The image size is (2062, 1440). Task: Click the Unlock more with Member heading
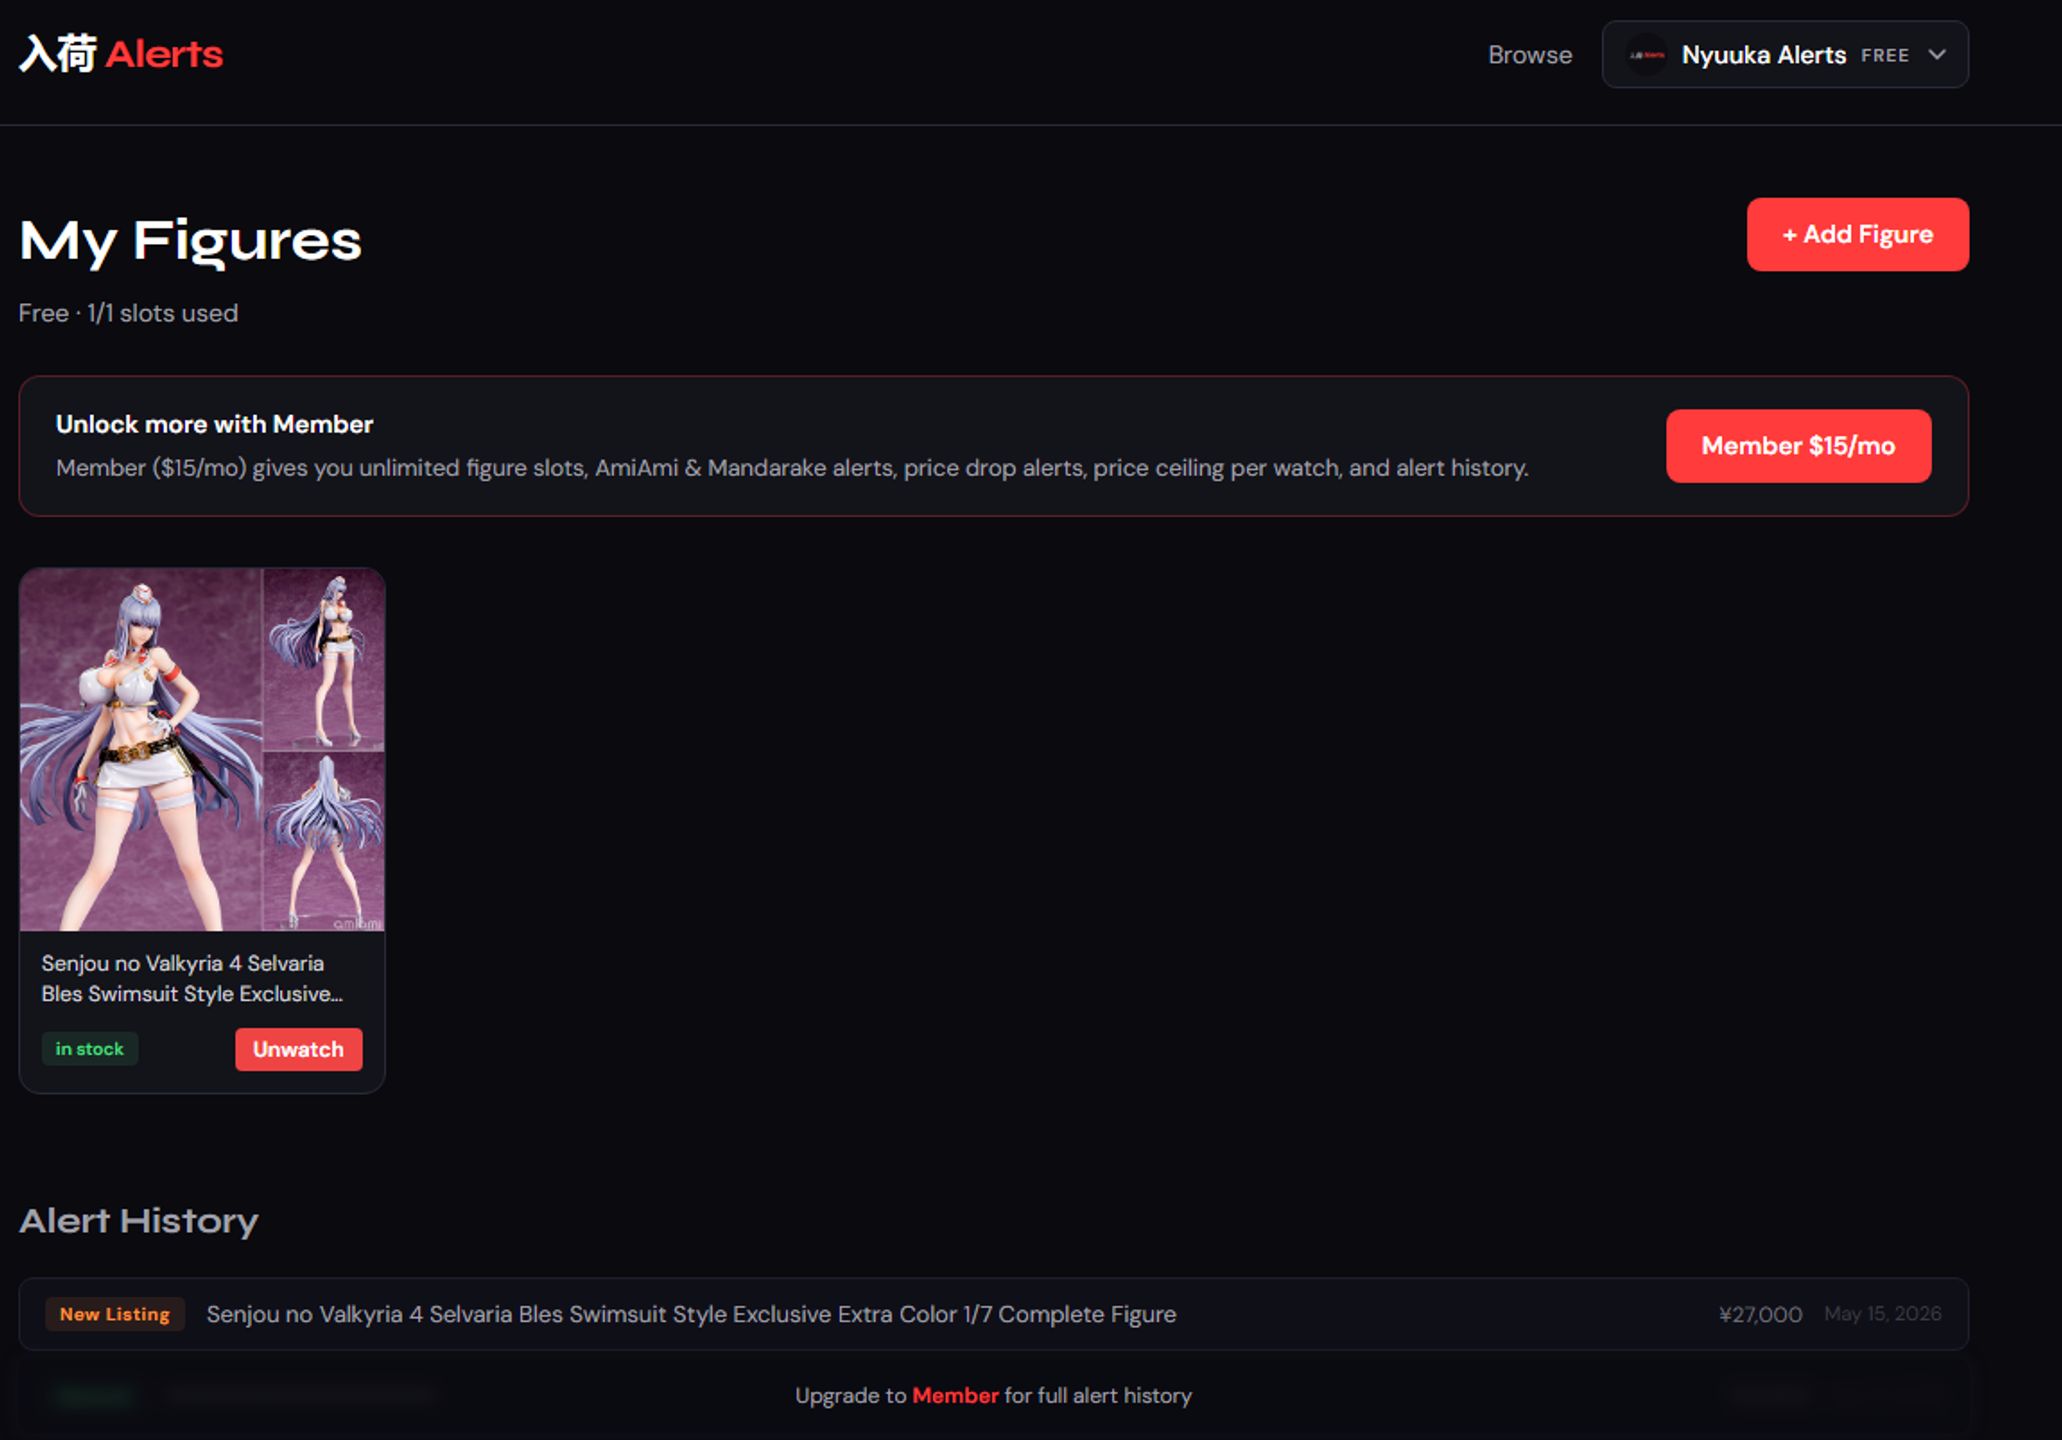(x=214, y=424)
